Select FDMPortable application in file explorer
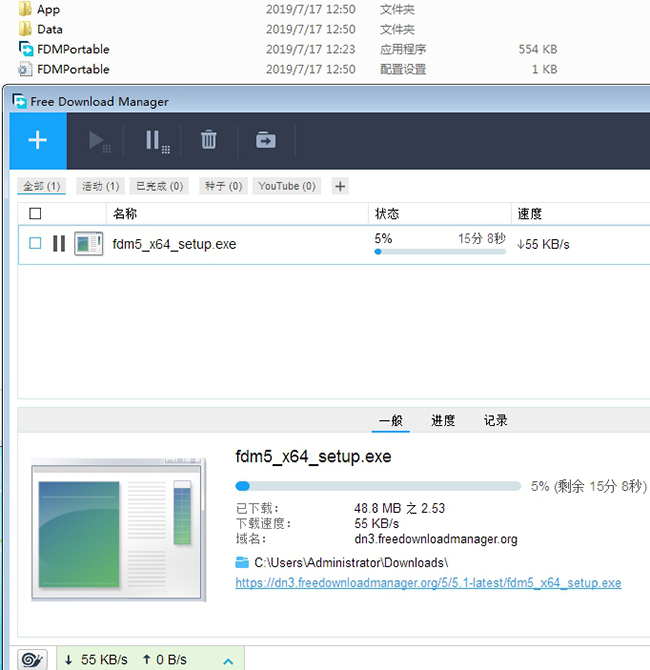Image resolution: width=650 pixels, height=670 pixels. coord(73,49)
